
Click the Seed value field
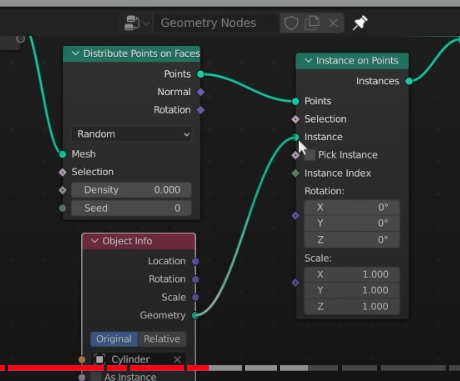click(131, 208)
